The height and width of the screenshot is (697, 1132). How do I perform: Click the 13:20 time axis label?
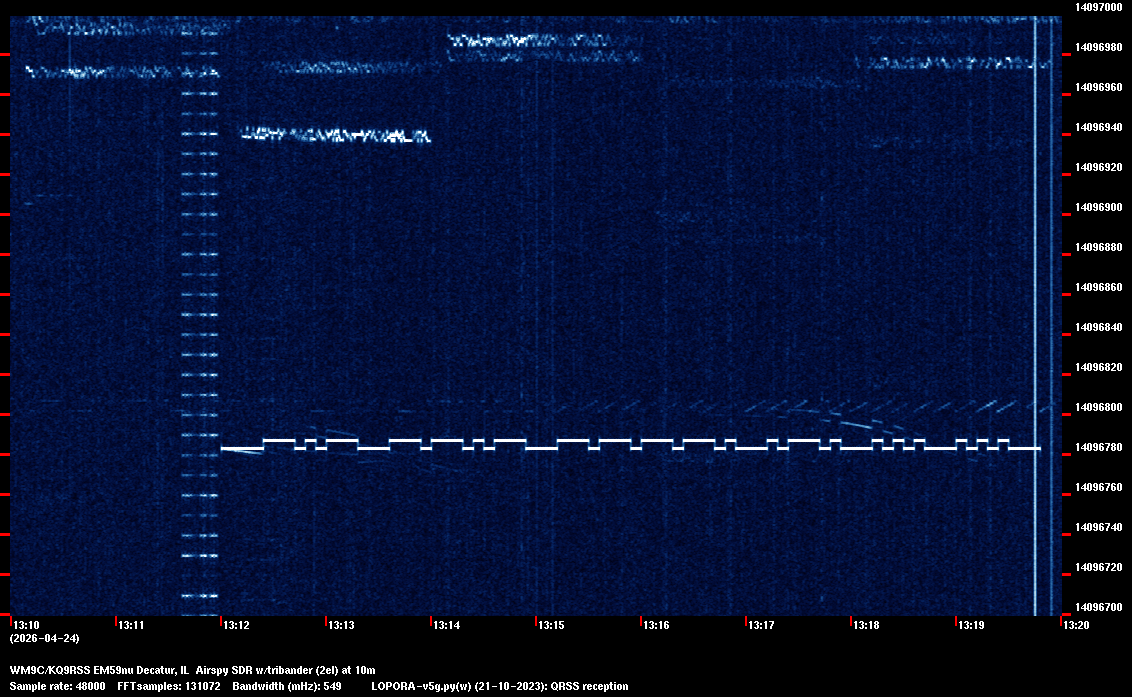[1076, 625]
